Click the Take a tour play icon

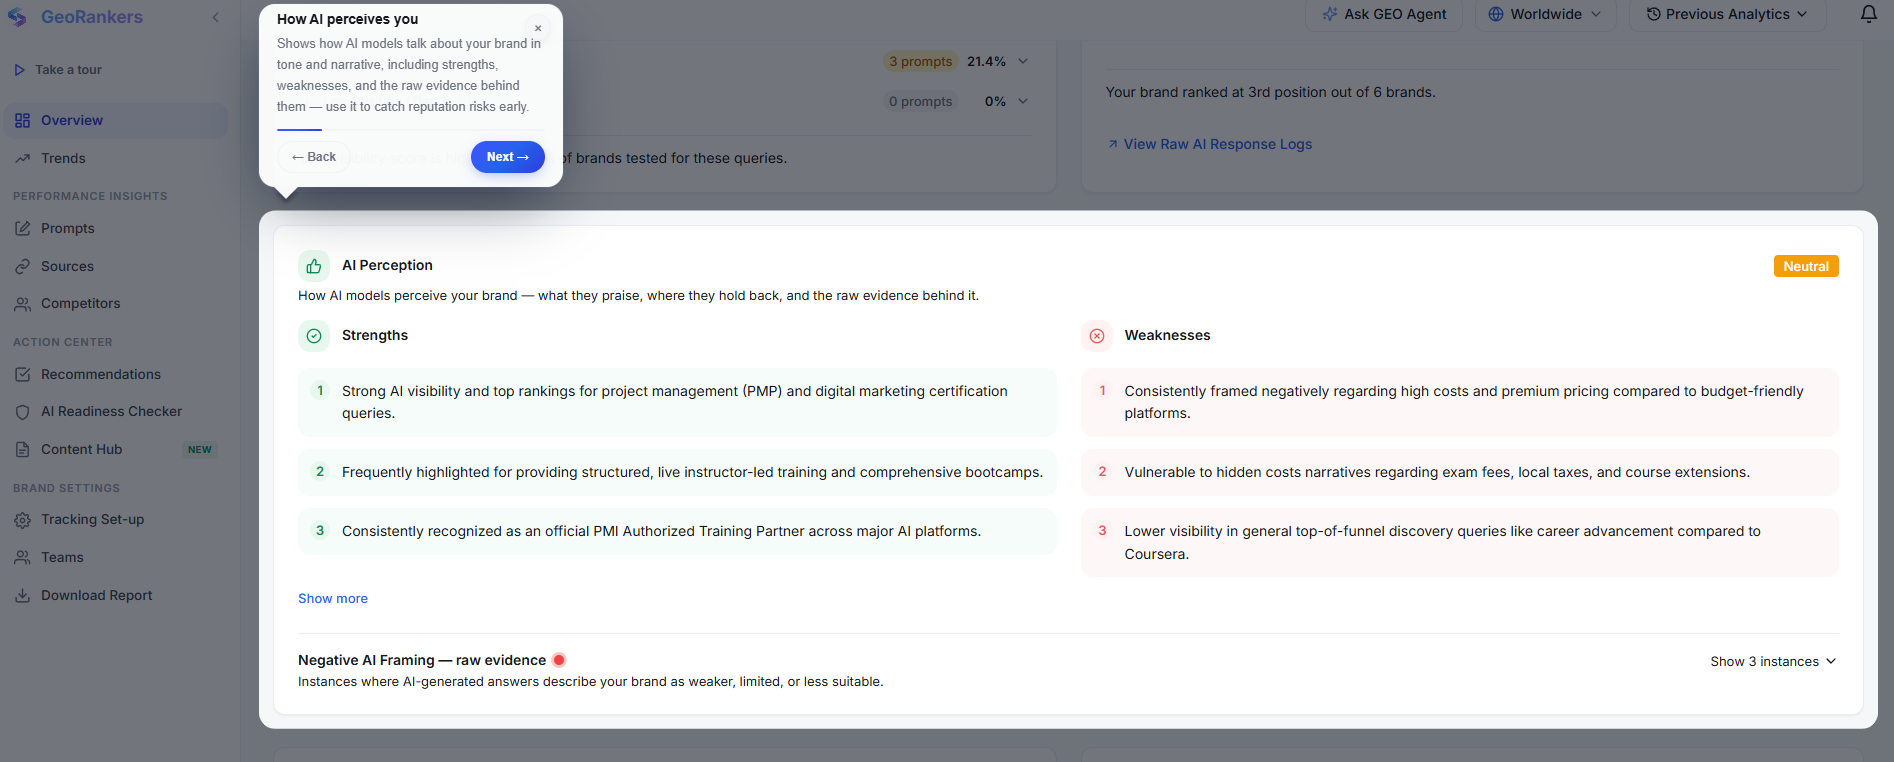[x=19, y=70]
